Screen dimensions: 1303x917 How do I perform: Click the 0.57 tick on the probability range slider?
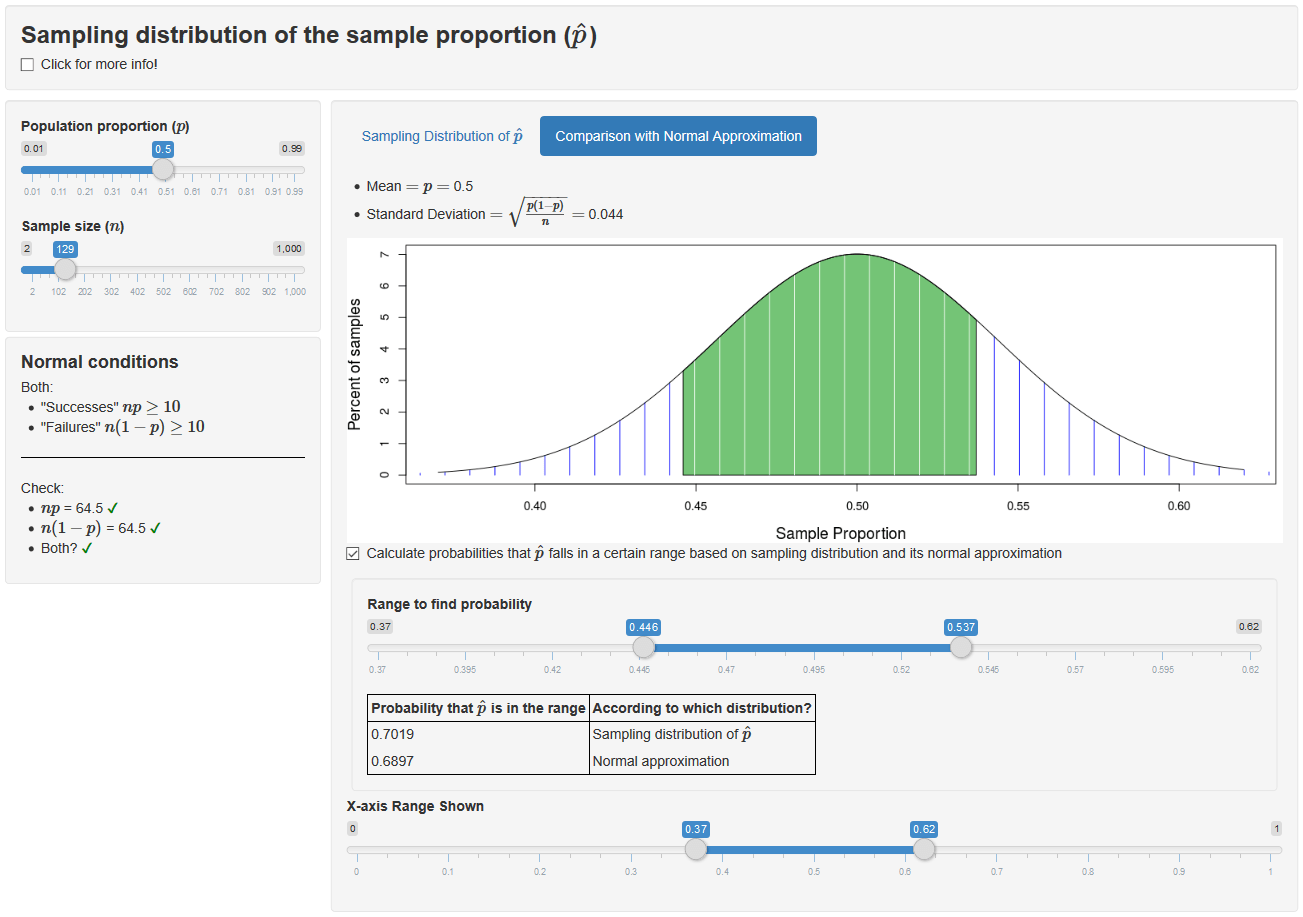(1075, 648)
